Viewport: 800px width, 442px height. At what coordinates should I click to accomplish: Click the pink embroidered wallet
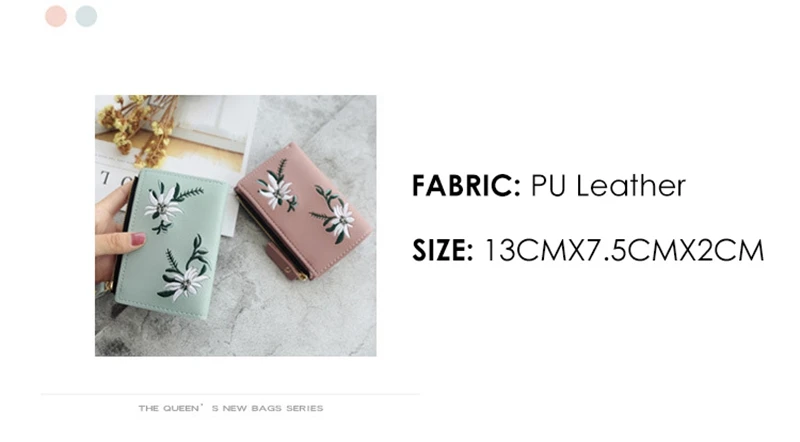tap(304, 210)
